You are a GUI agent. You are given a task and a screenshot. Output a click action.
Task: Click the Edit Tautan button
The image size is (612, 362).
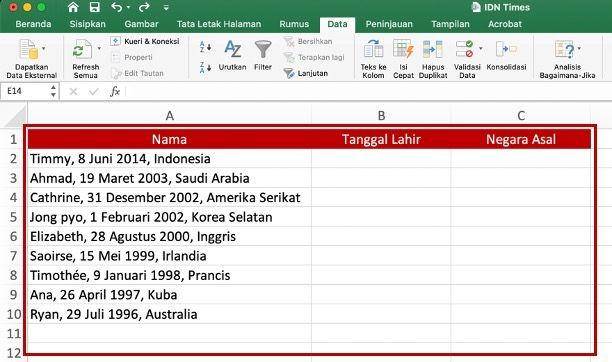[x=137, y=73]
